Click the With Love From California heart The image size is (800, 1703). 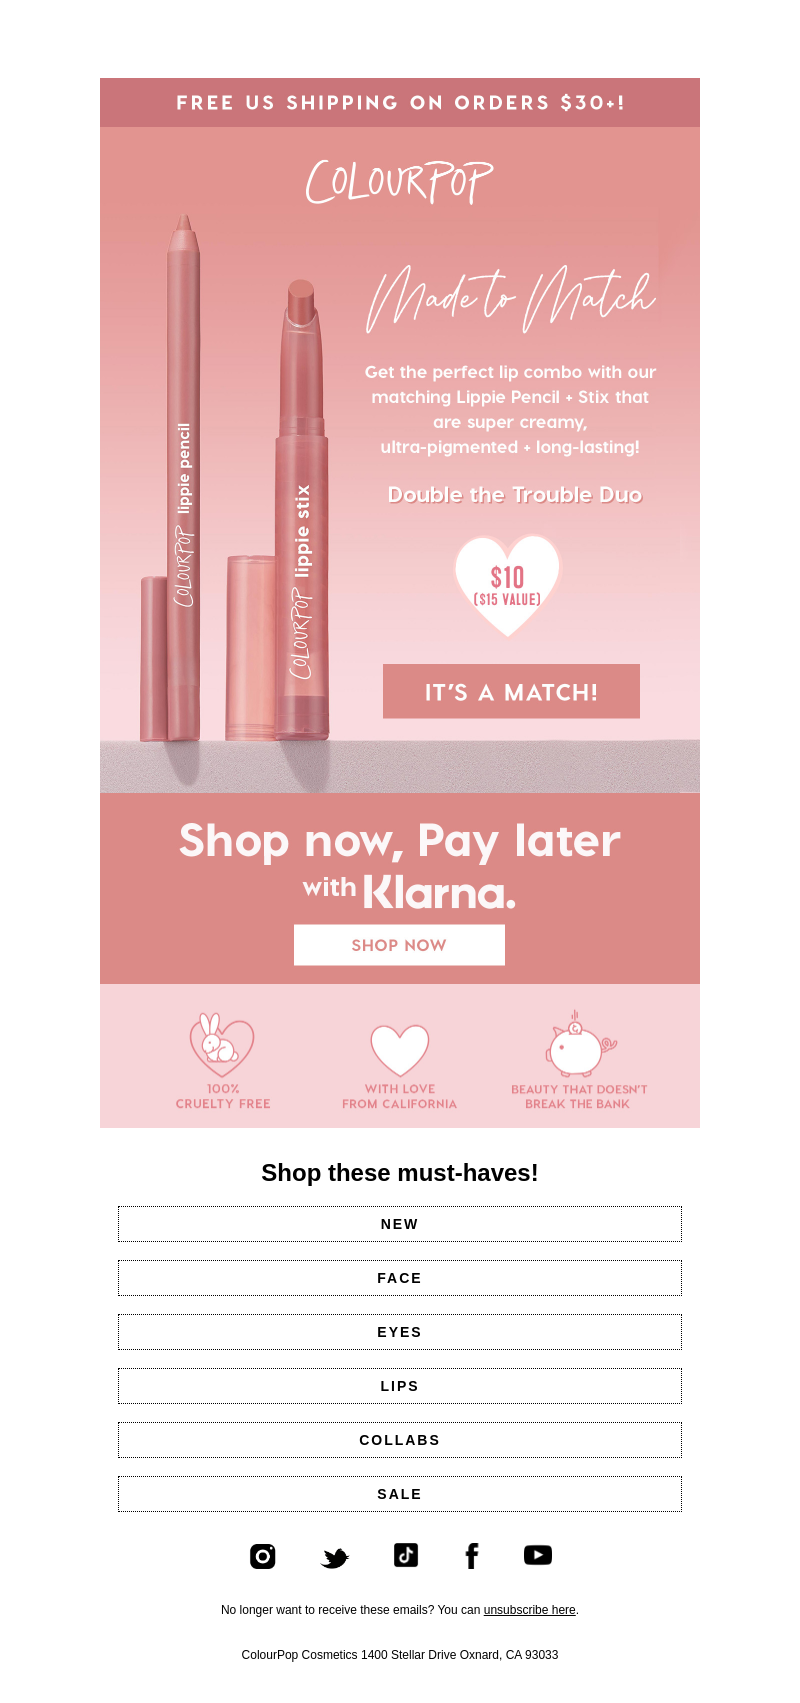tap(400, 1050)
